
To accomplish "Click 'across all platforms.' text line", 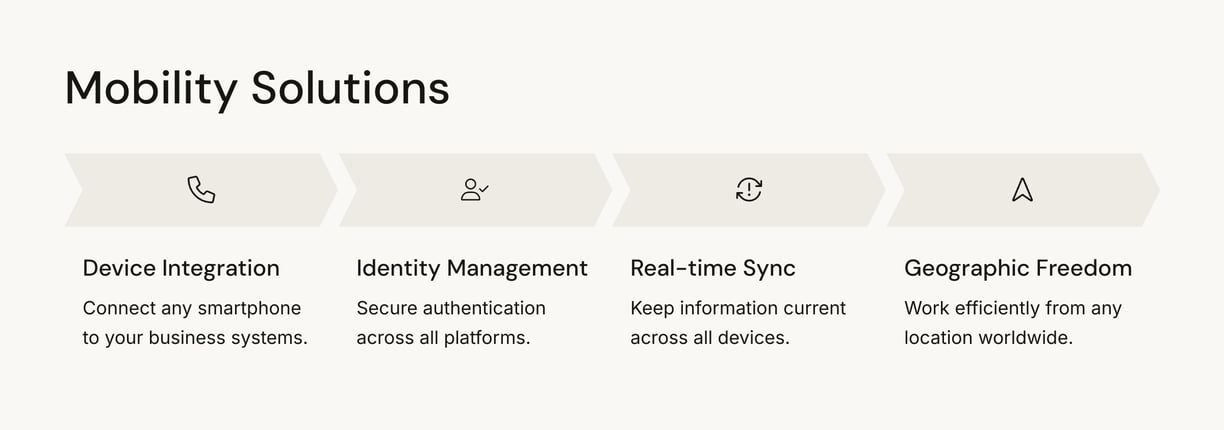I will (x=443, y=338).
